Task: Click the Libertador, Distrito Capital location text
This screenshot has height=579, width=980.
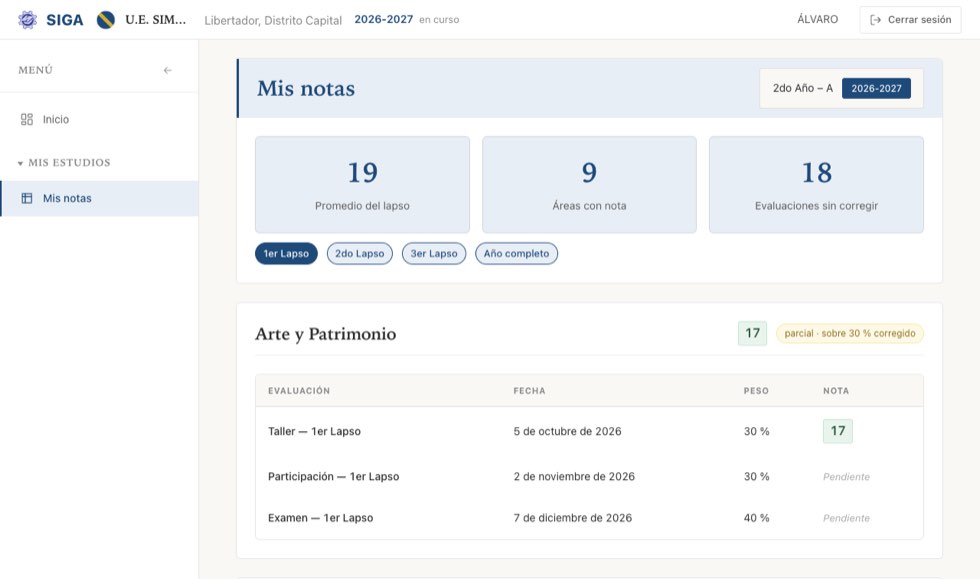Action: pyautogui.click(x=273, y=20)
